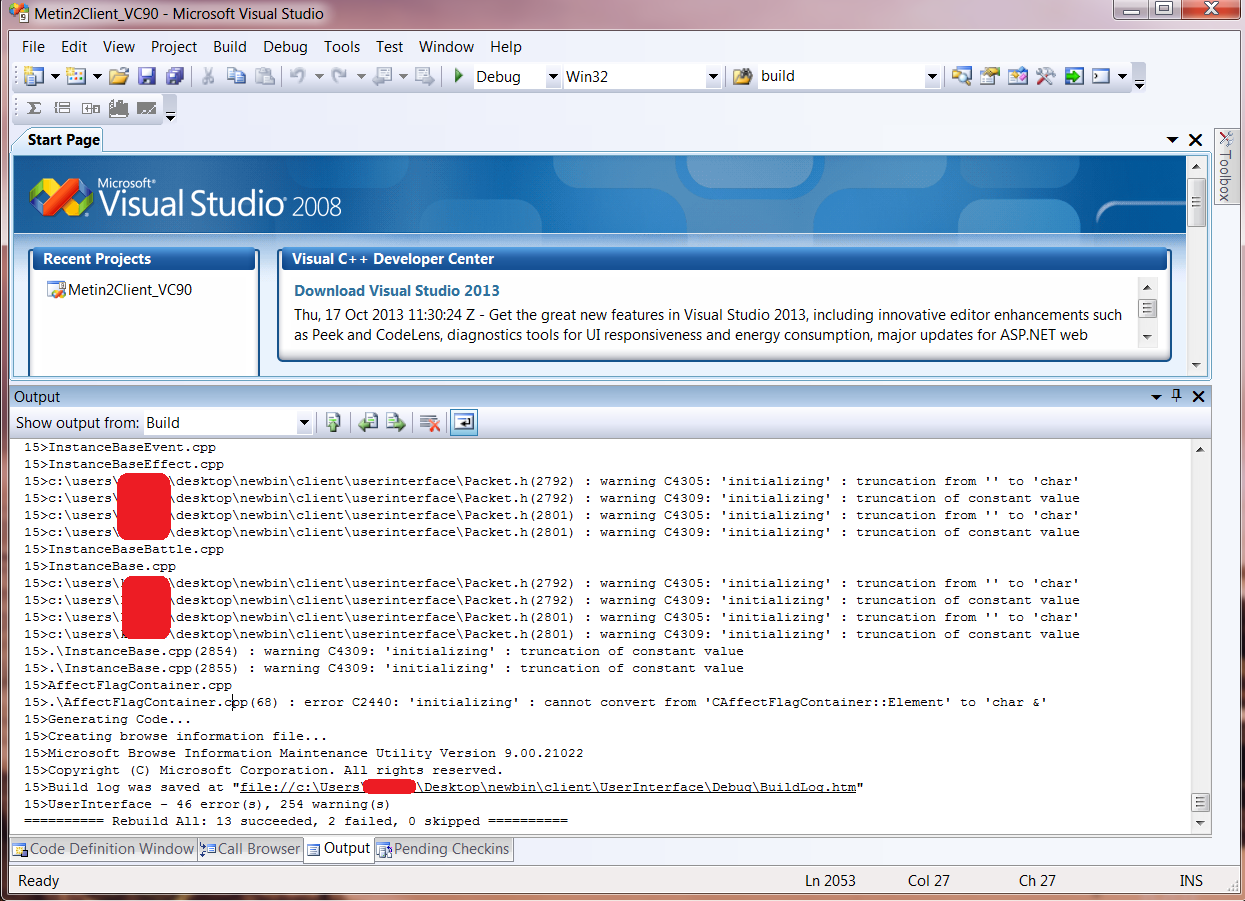The width and height of the screenshot is (1245, 901).
Task: Toggle word wrap in the Output window
Action: tap(463, 422)
